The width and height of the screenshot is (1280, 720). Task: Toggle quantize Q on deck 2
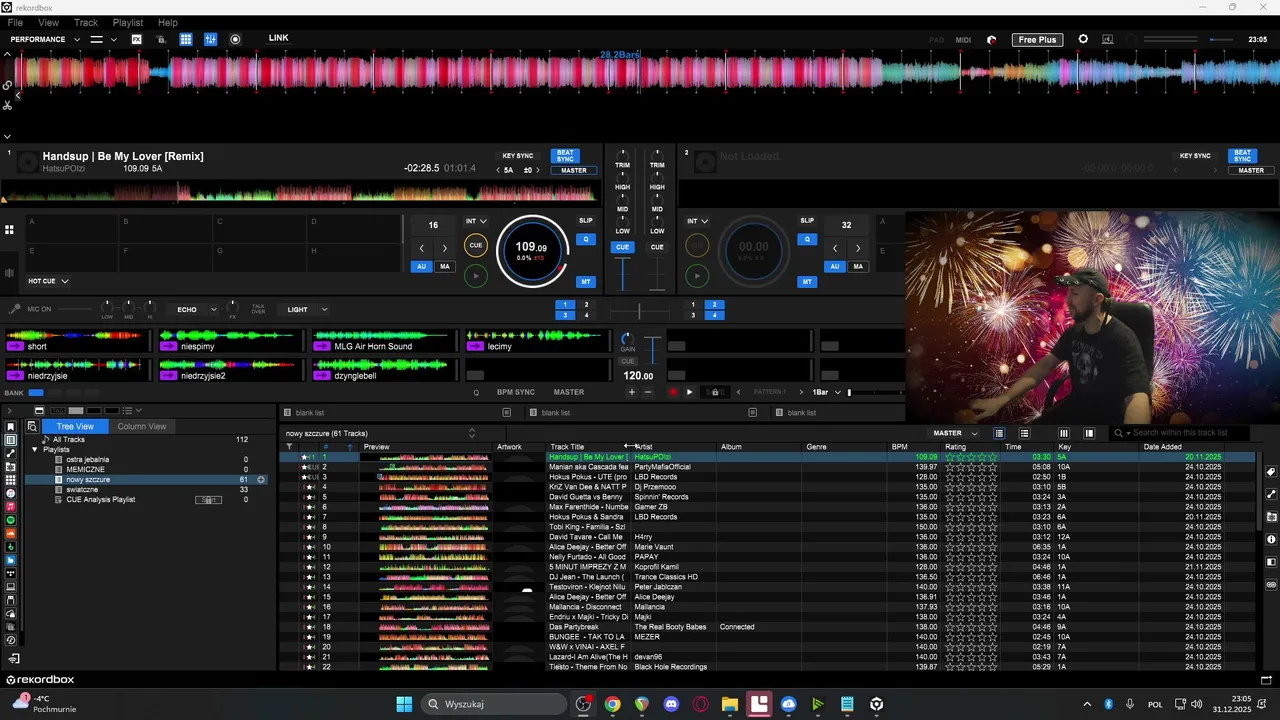click(x=807, y=239)
